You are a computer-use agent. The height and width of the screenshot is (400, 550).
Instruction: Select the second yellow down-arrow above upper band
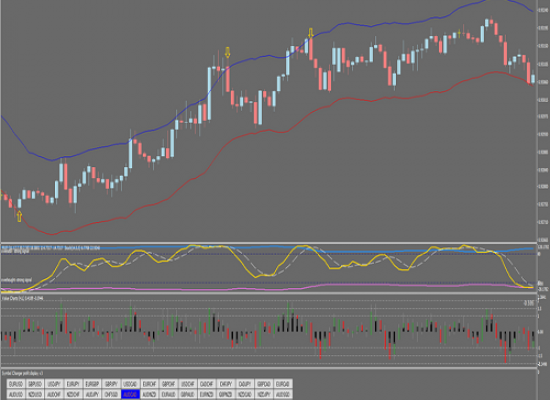pyautogui.click(x=311, y=34)
